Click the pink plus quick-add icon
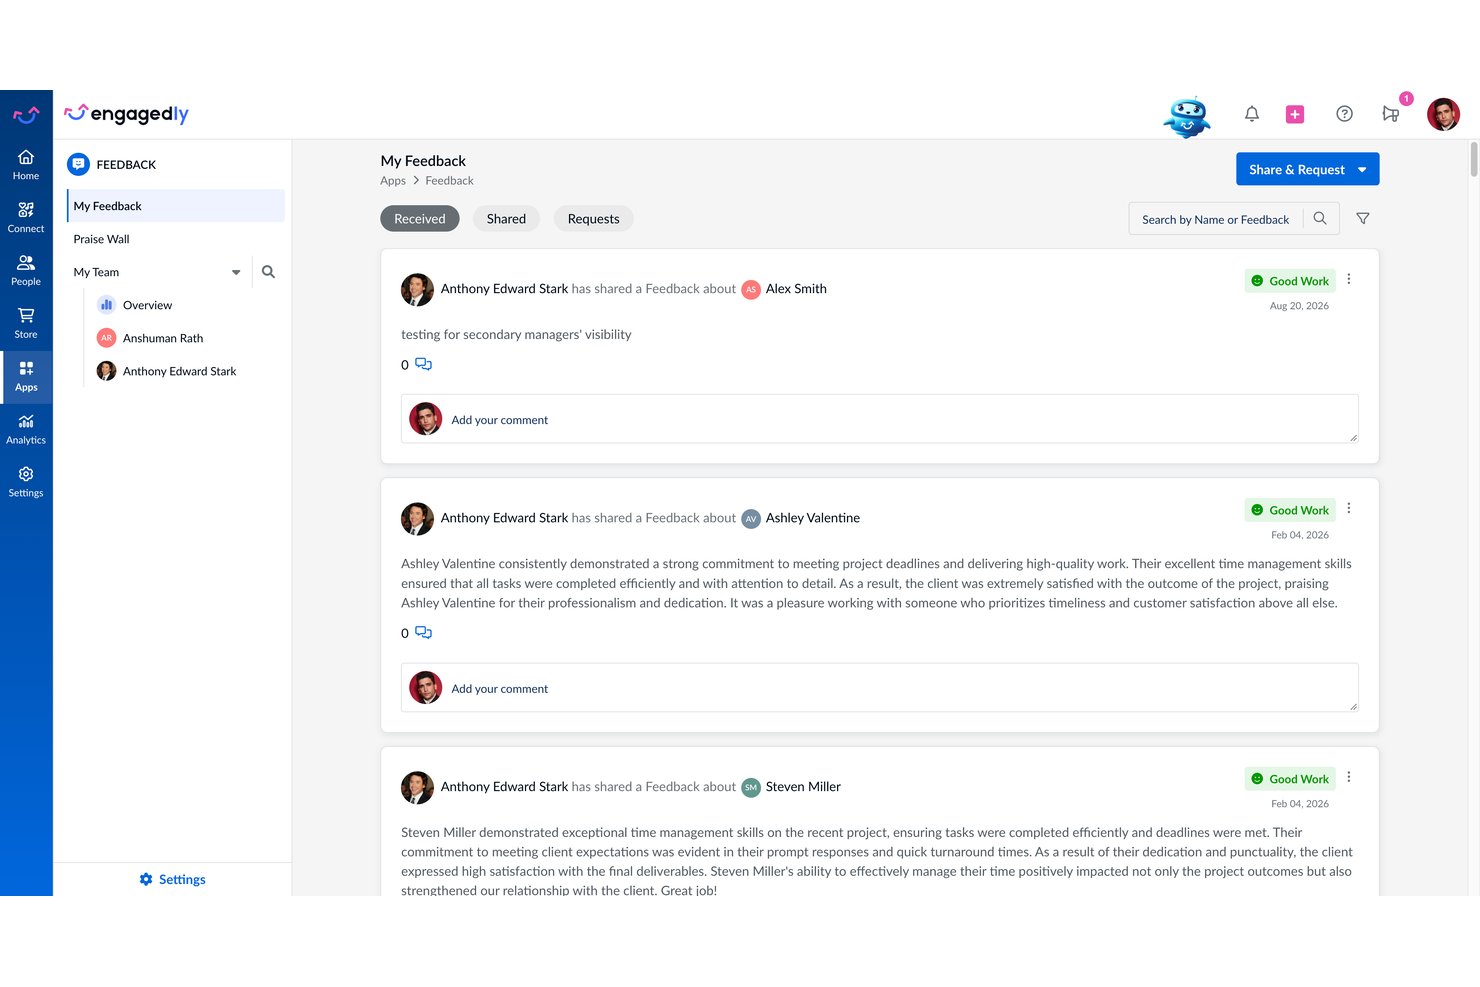Image resolution: width=1480 pixels, height=987 pixels. pyautogui.click(x=1295, y=114)
